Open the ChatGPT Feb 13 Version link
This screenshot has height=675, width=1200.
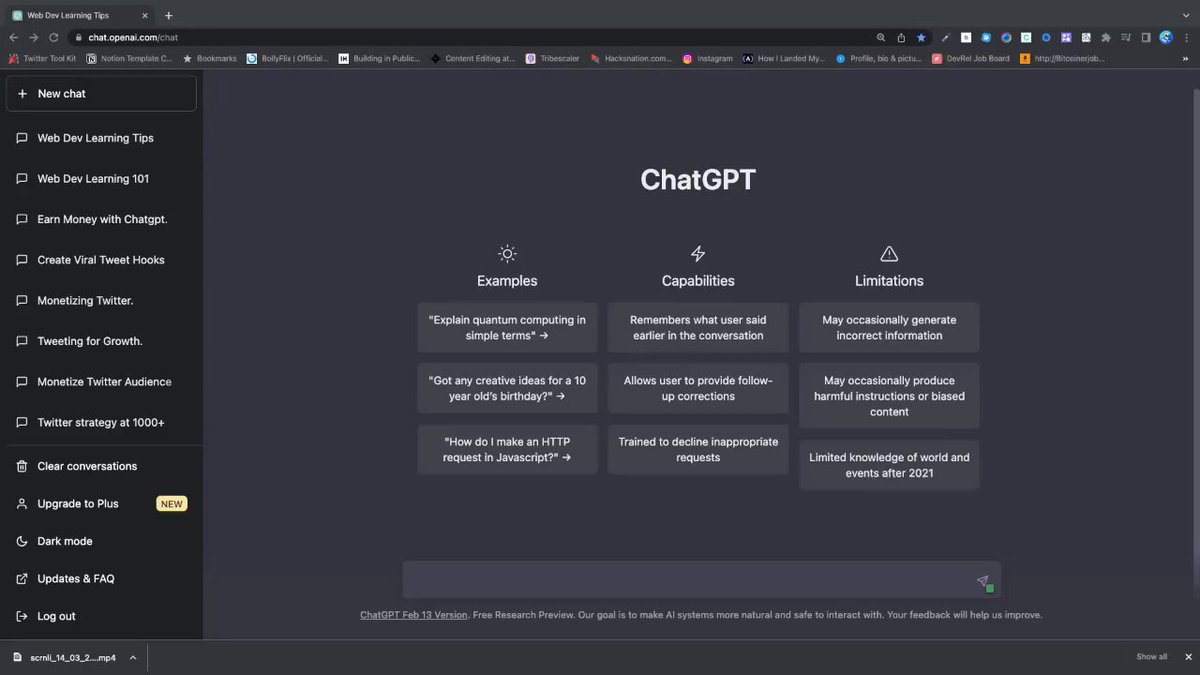pyautogui.click(x=414, y=615)
